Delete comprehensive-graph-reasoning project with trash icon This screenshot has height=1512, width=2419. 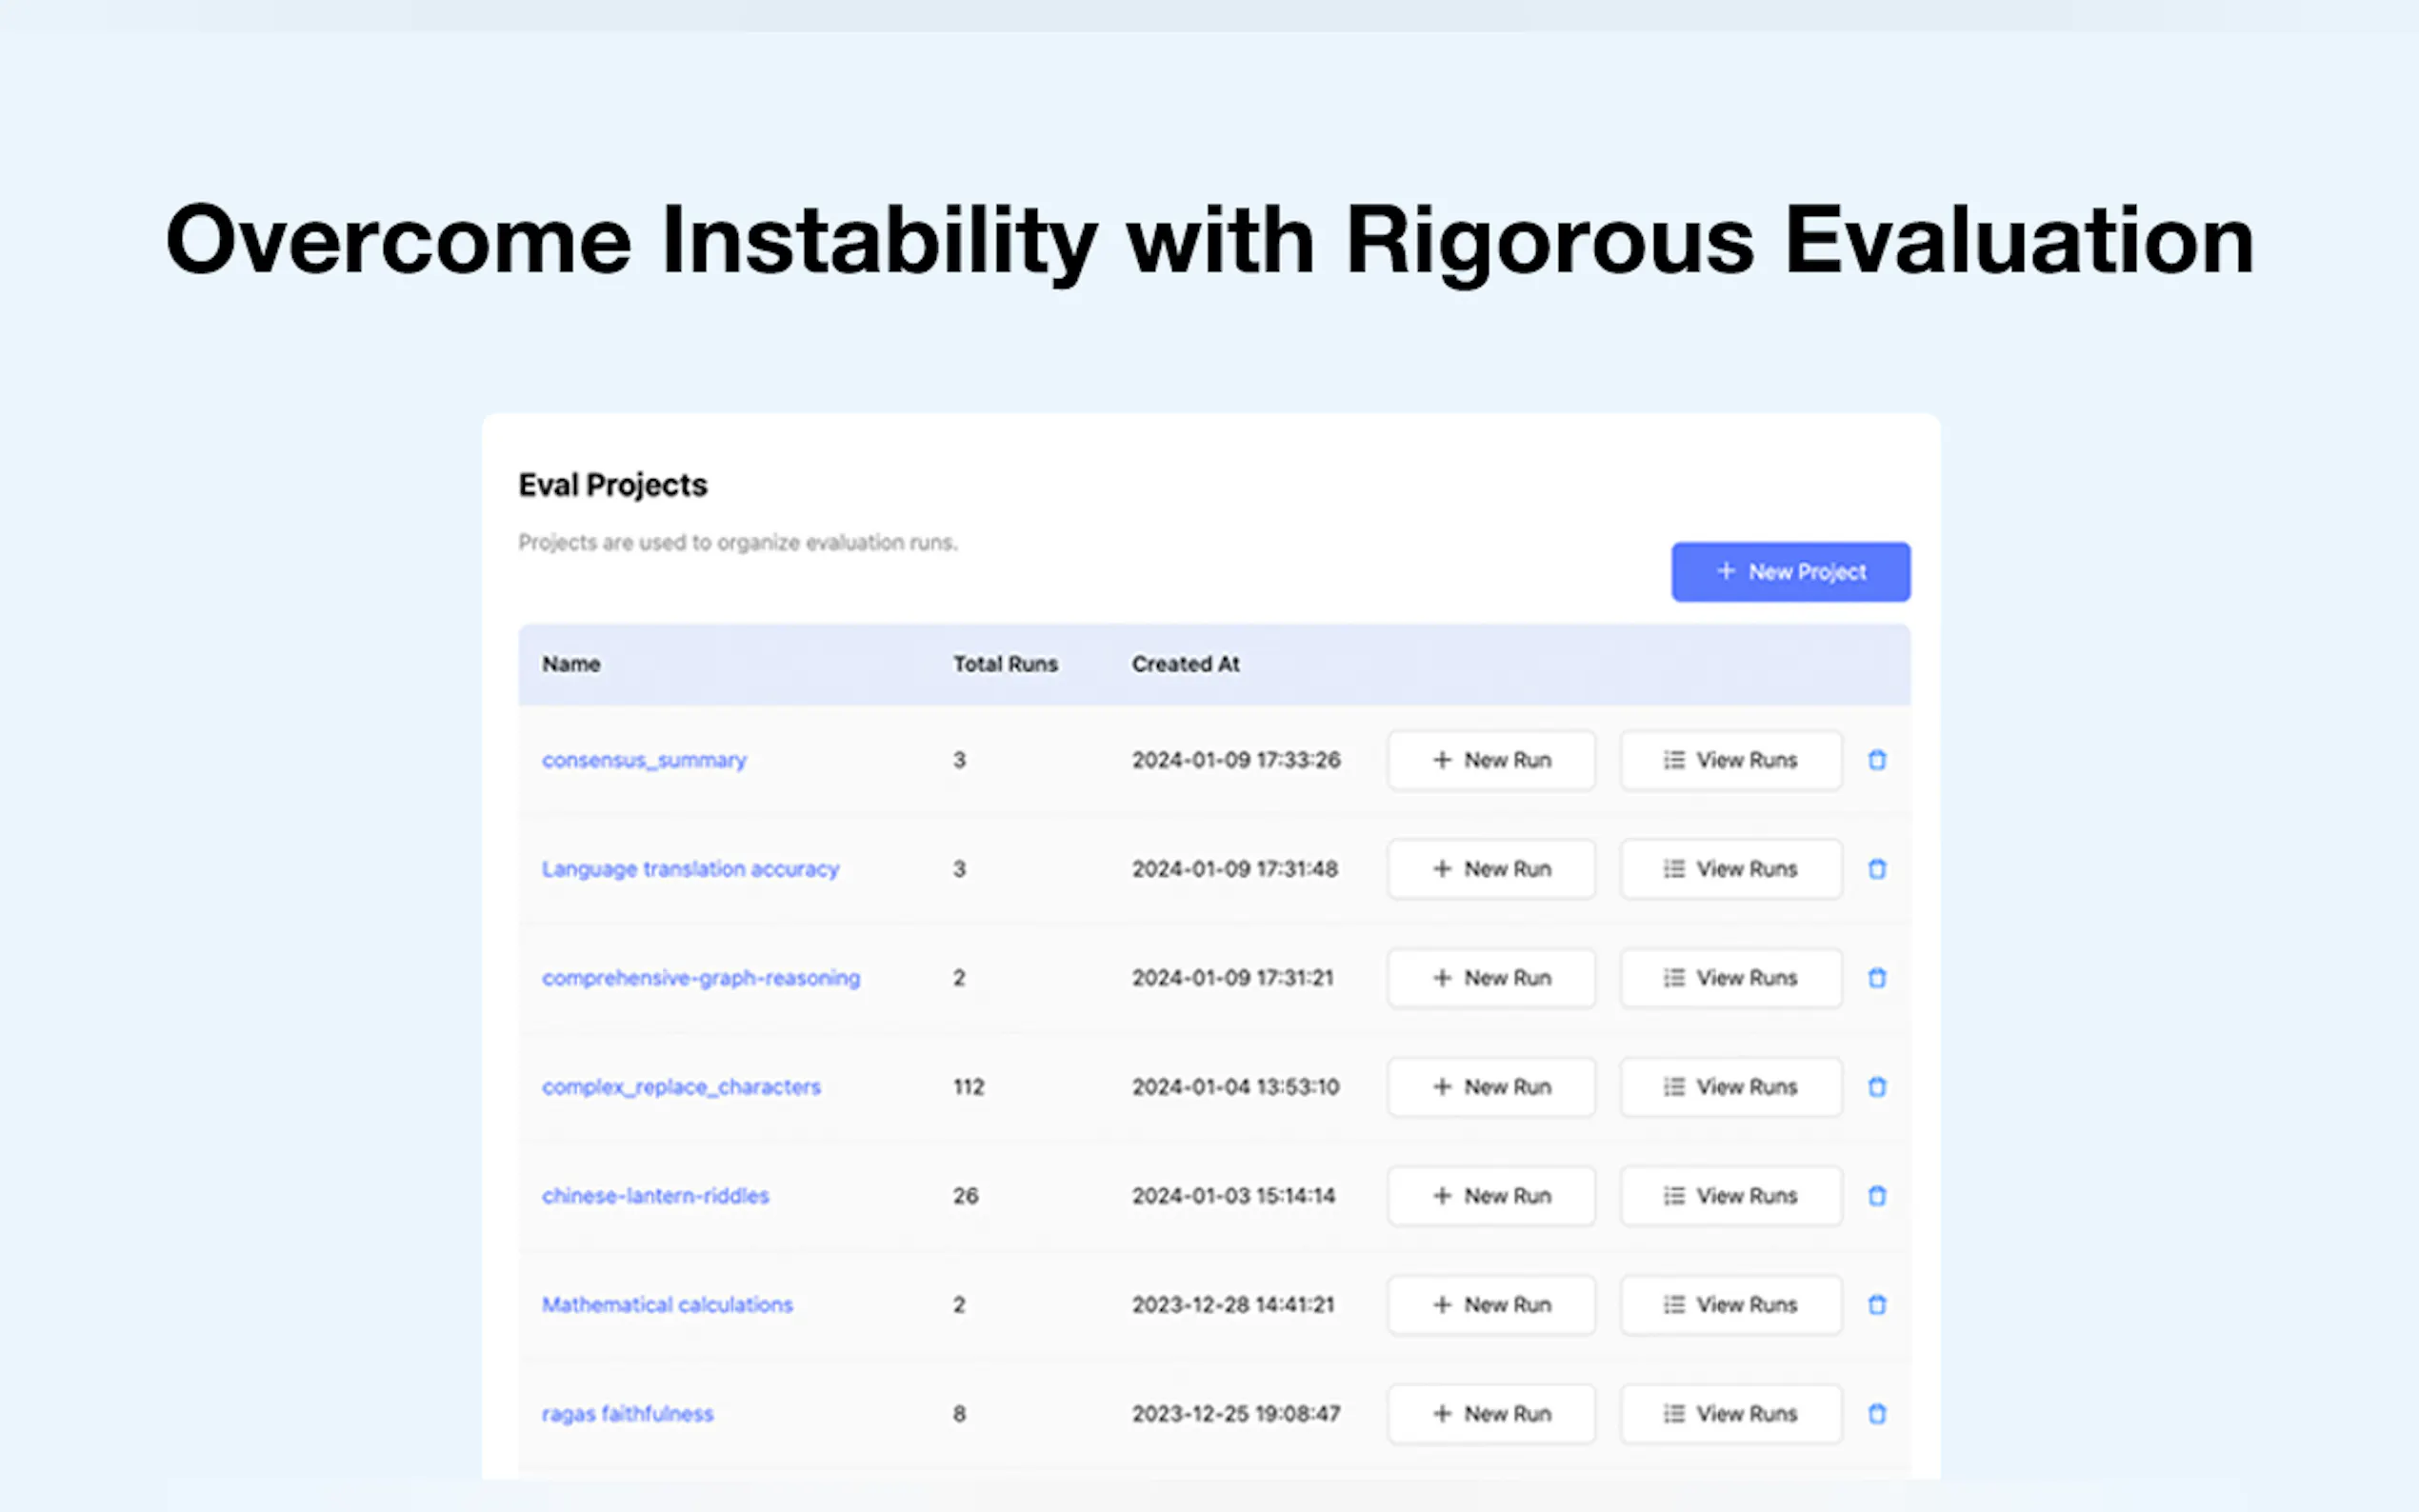point(1876,978)
